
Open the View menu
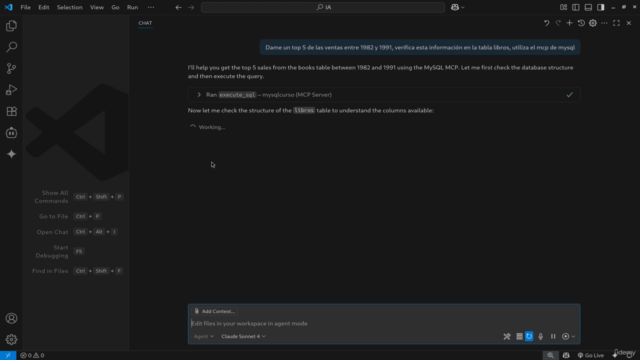click(x=97, y=7)
